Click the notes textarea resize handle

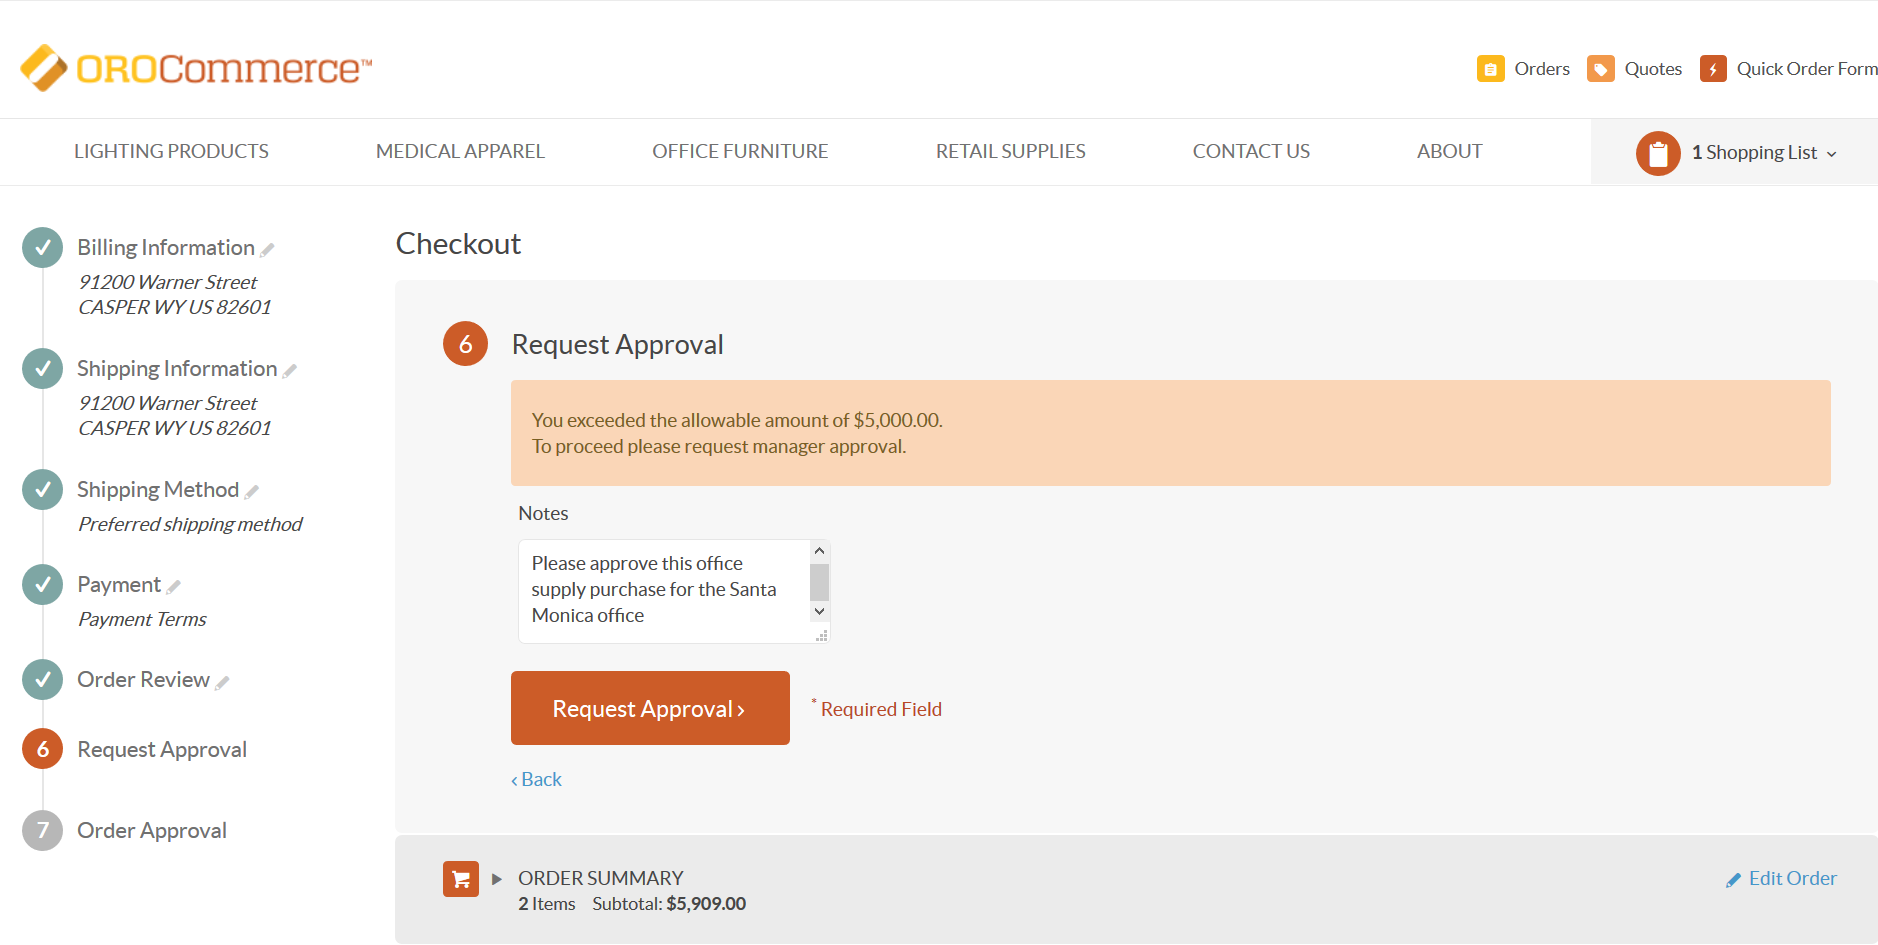[x=822, y=636]
